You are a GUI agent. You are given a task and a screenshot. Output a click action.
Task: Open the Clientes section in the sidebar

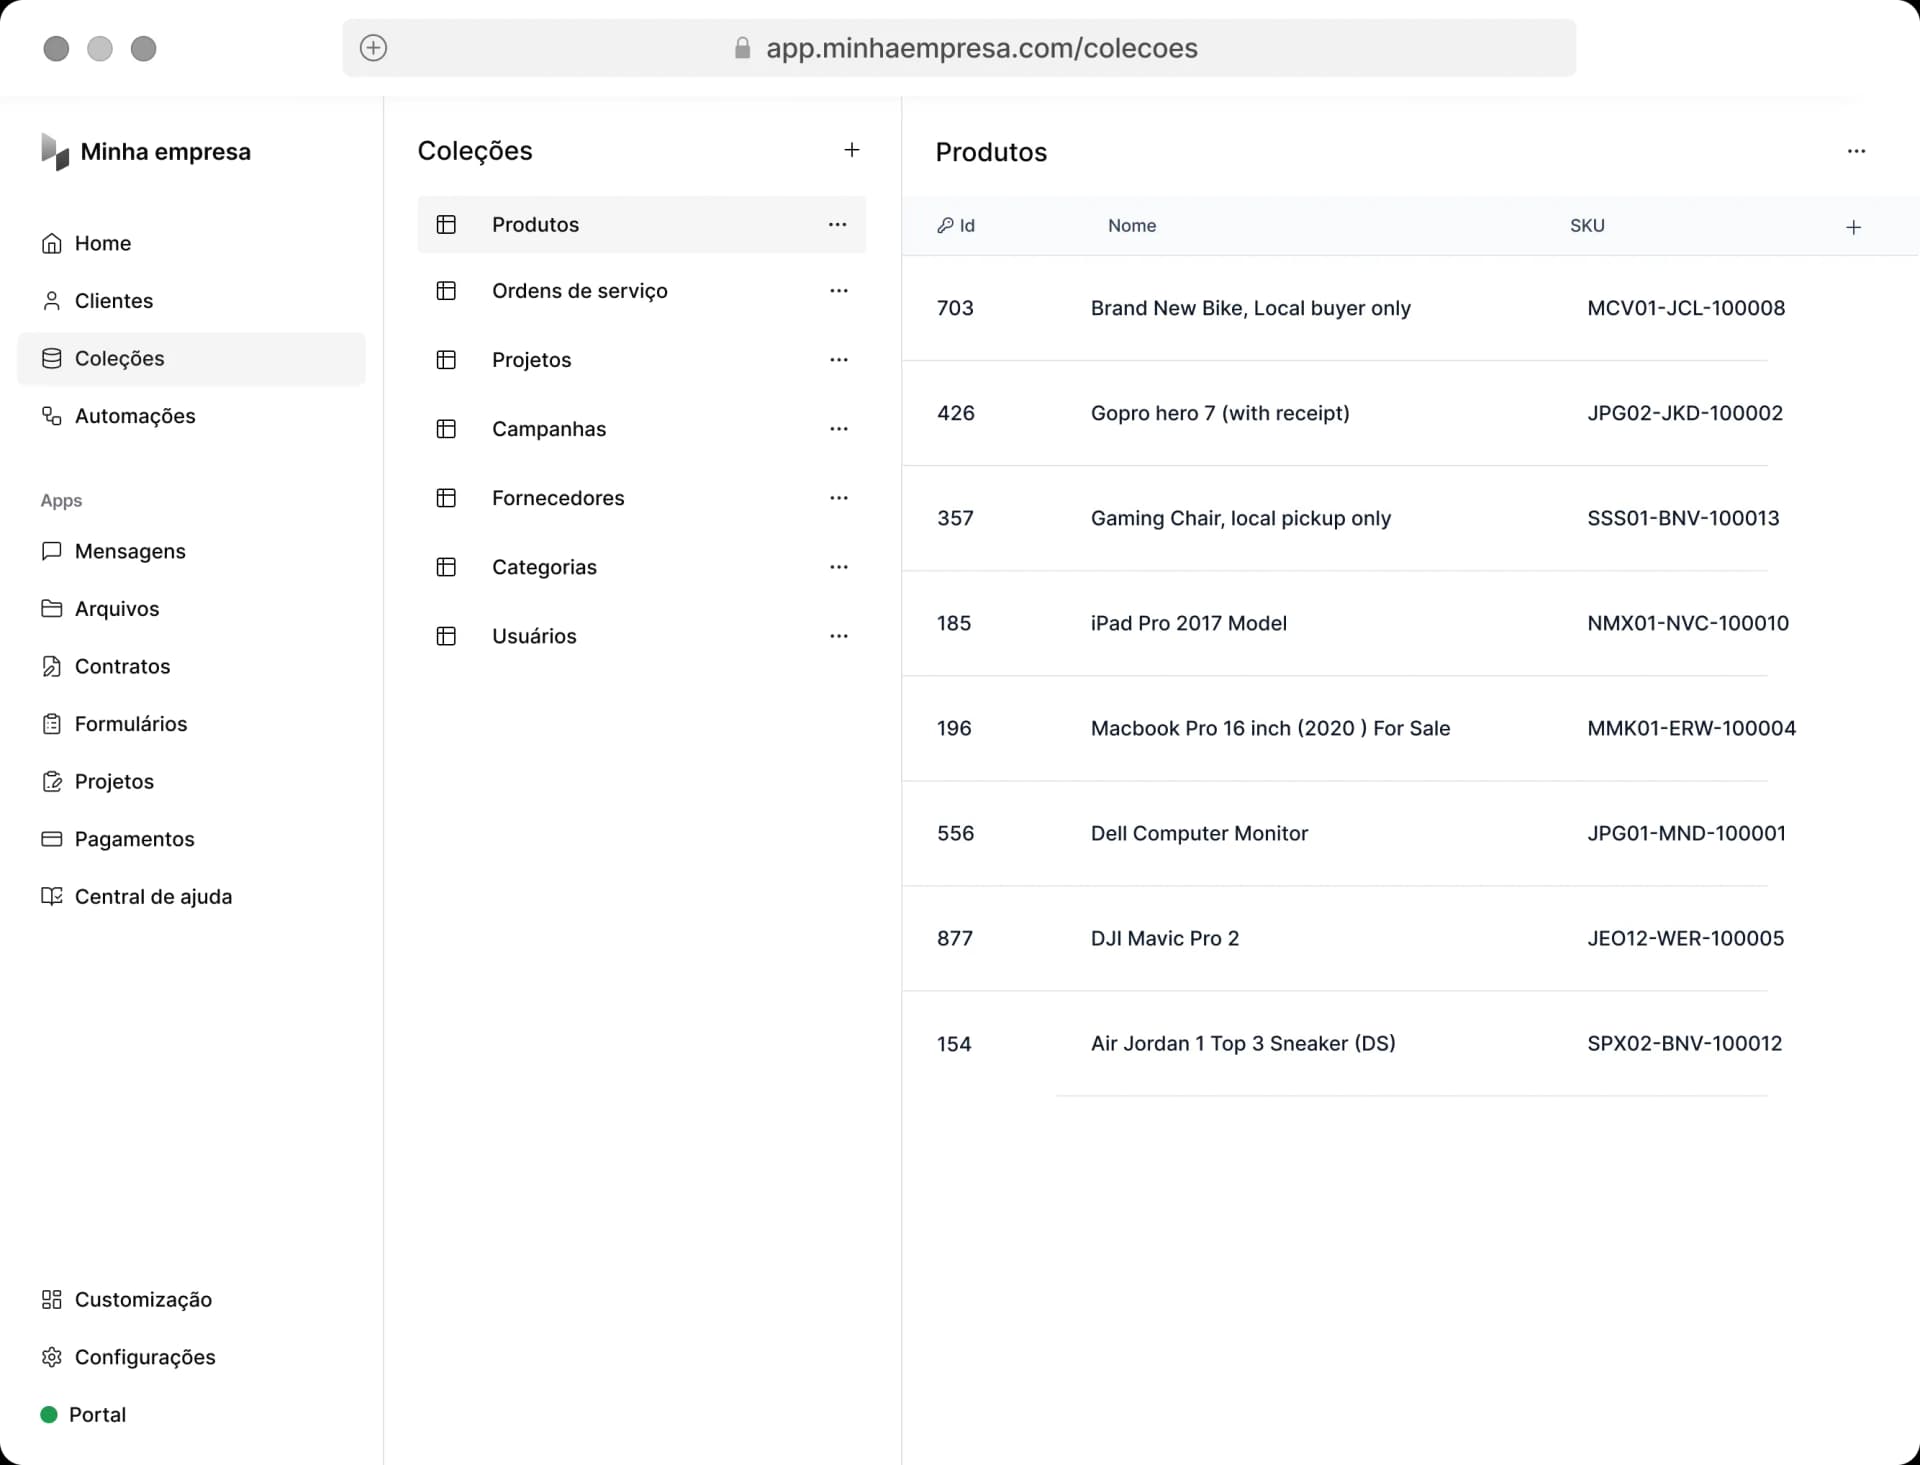[x=114, y=300]
